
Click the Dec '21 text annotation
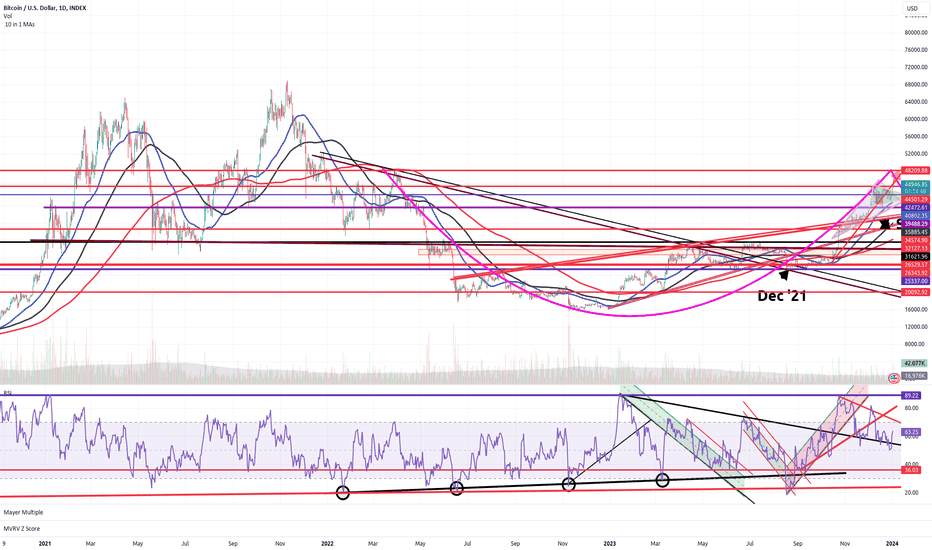tap(782, 296)
